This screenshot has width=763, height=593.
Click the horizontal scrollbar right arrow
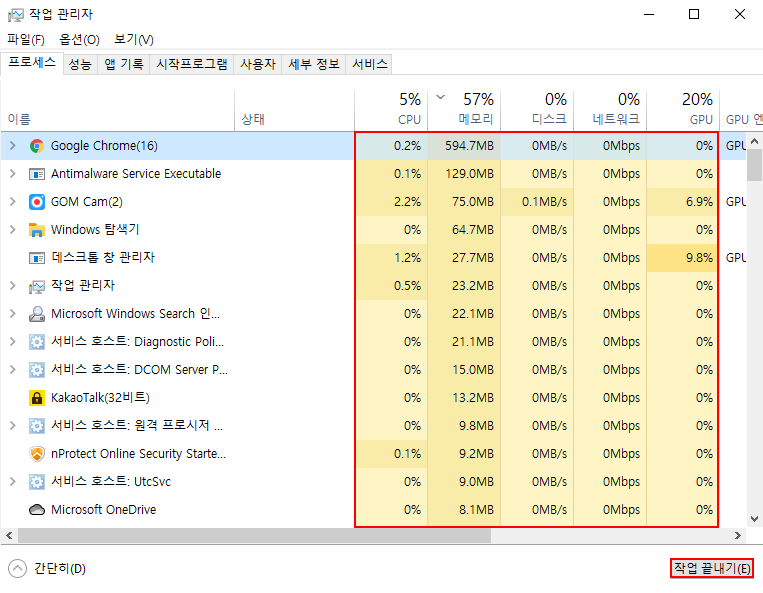coord(738,536)
